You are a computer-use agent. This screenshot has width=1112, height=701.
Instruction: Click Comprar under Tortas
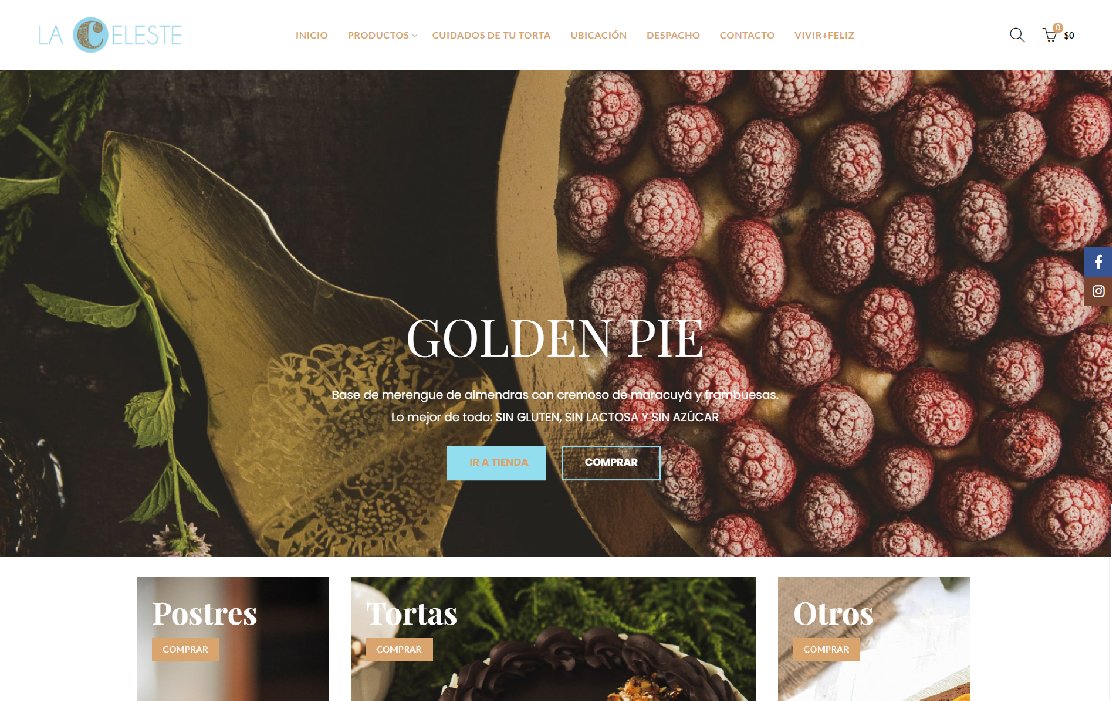[399, 649]
